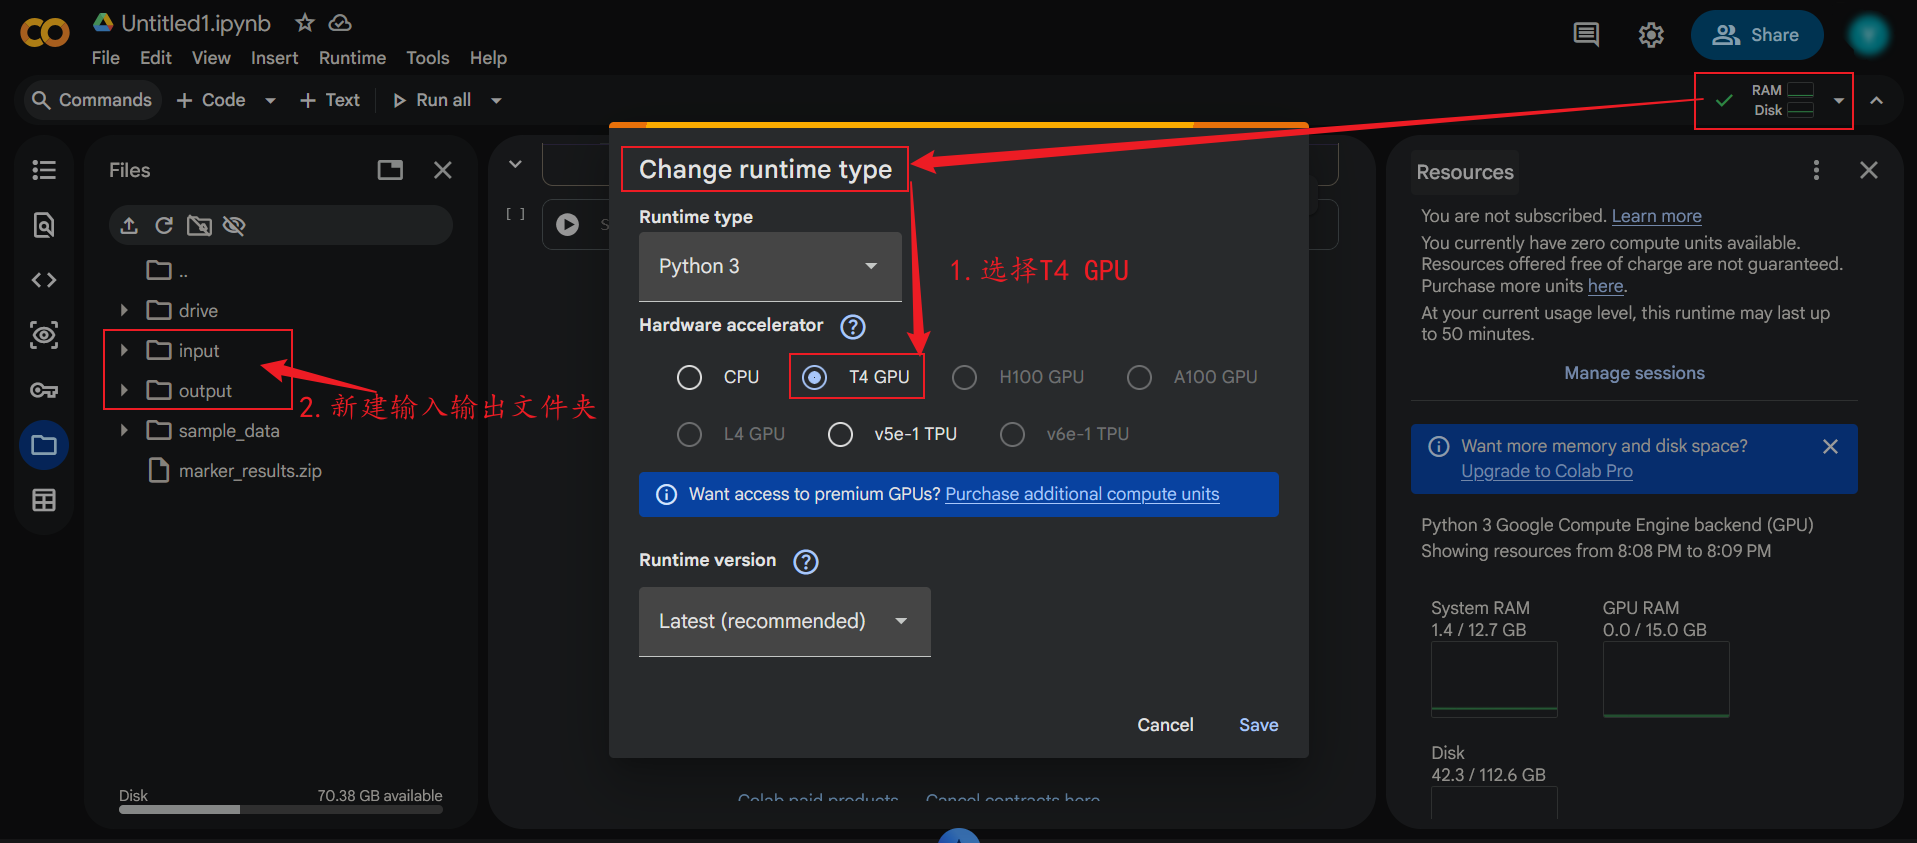Open the Secrets panel via key icon
Image resolution: width=1917 pixels, height=843 pixels.
pyautogui.click(x=44, y=390)
